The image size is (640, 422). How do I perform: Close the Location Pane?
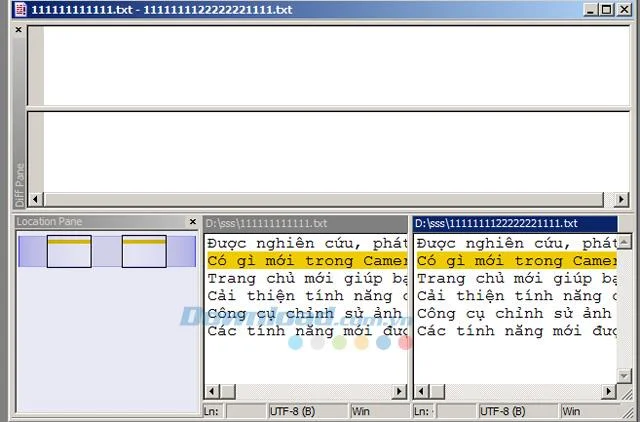click(193, 222)
